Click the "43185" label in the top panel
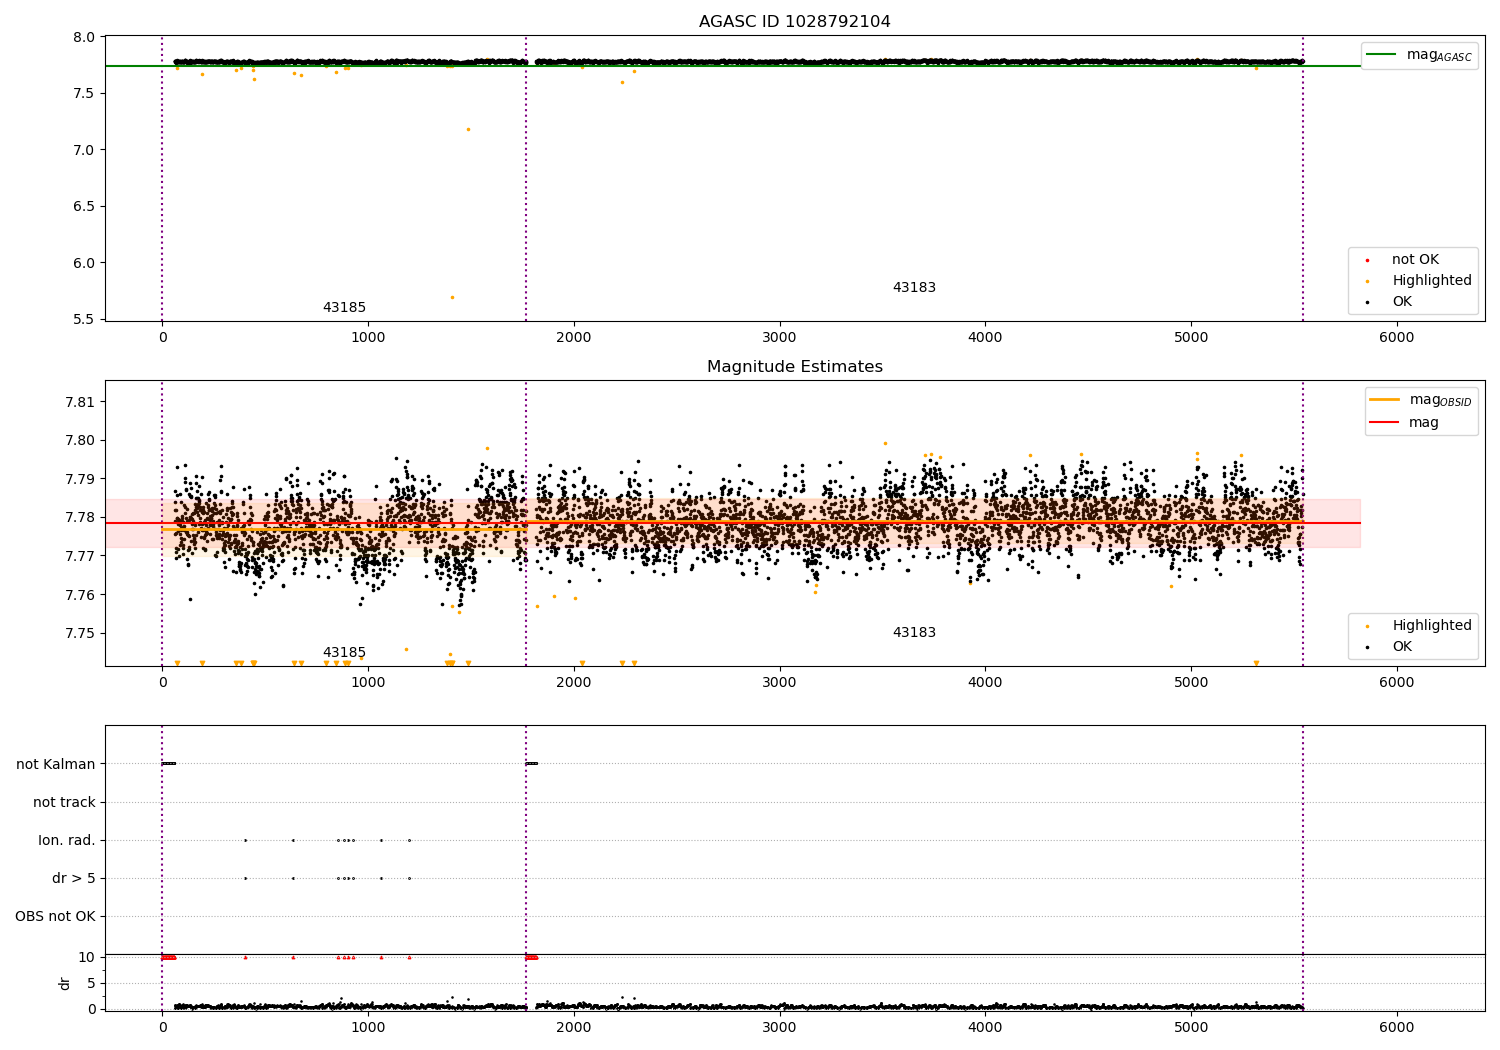 (x=344, y=308)
